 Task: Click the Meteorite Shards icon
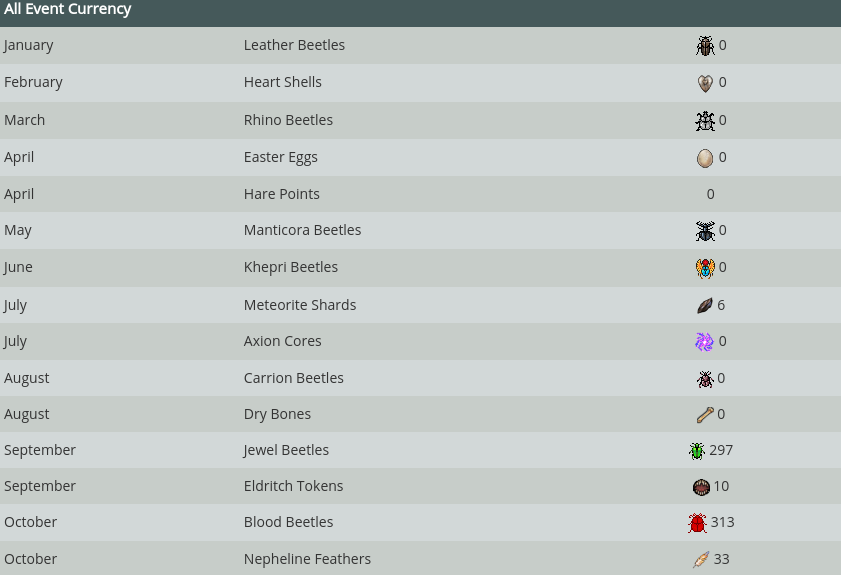click(705, 305)
